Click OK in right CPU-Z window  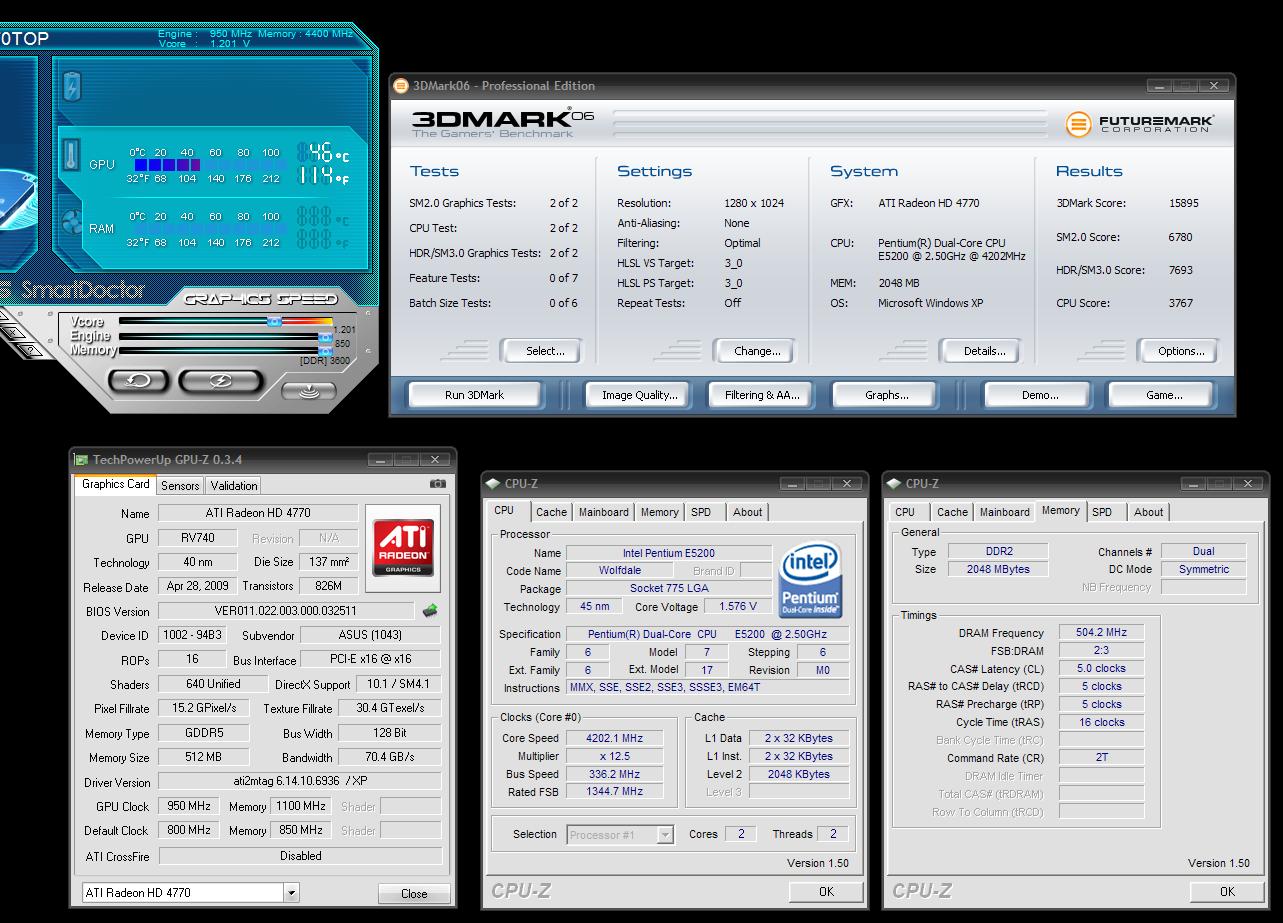[x=1227, y=891]
